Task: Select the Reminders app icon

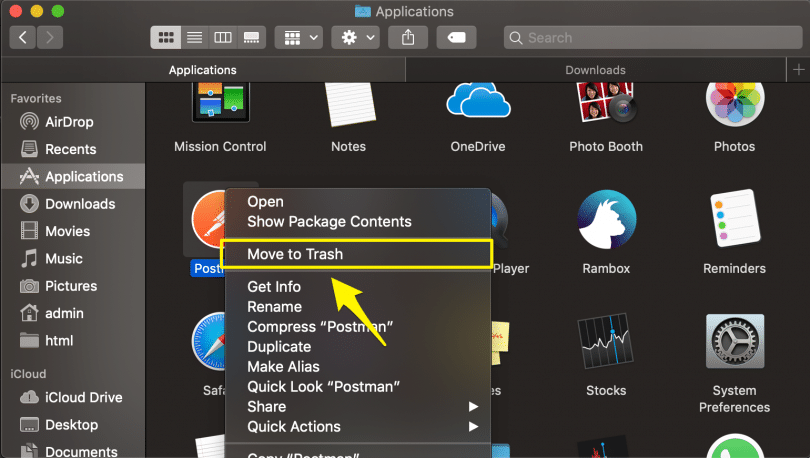Action: pos(735,218)
